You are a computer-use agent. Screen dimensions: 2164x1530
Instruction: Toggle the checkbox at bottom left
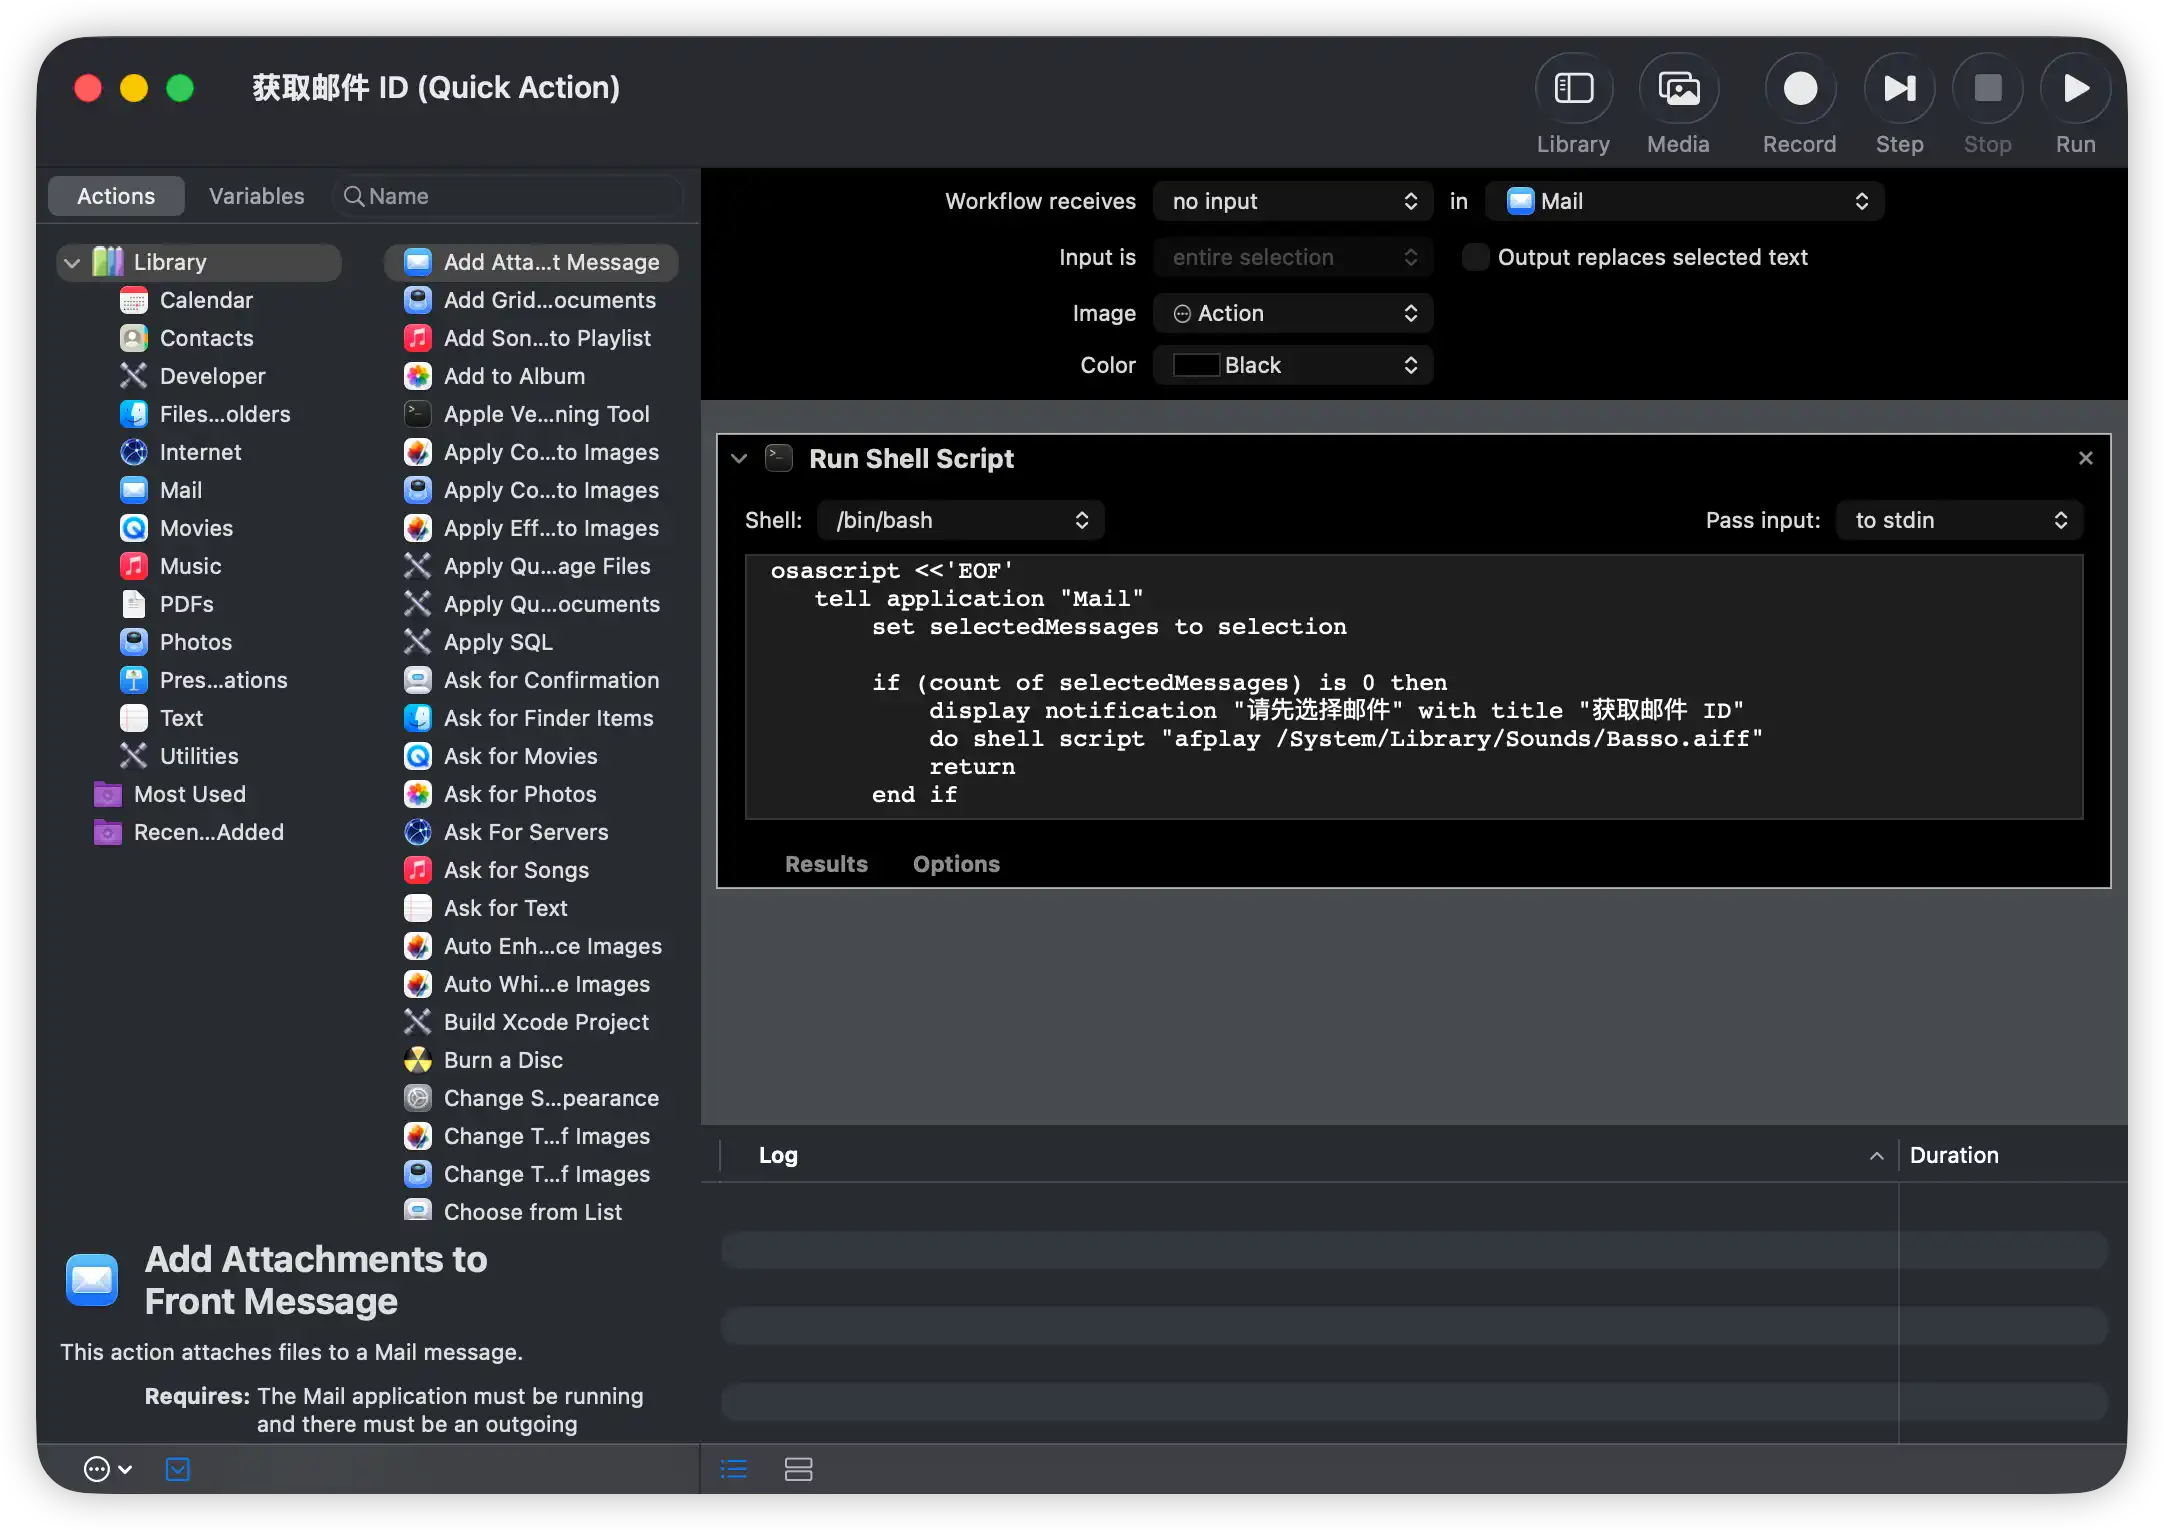(177, 1469)
